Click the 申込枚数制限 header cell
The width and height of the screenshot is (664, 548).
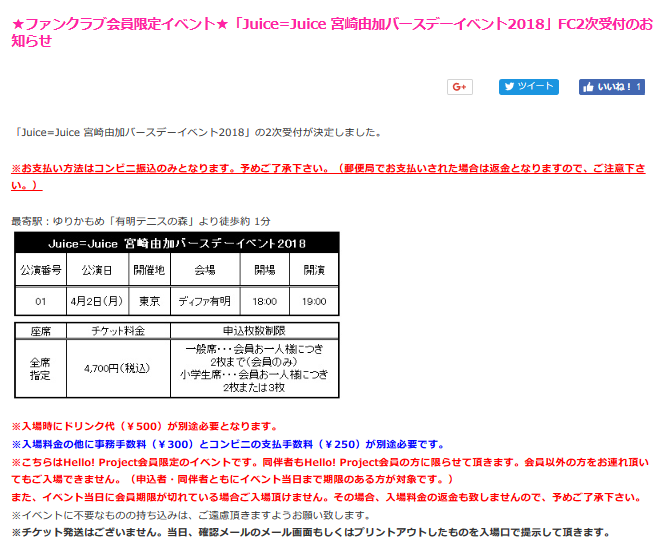click(x=254, y=330)
